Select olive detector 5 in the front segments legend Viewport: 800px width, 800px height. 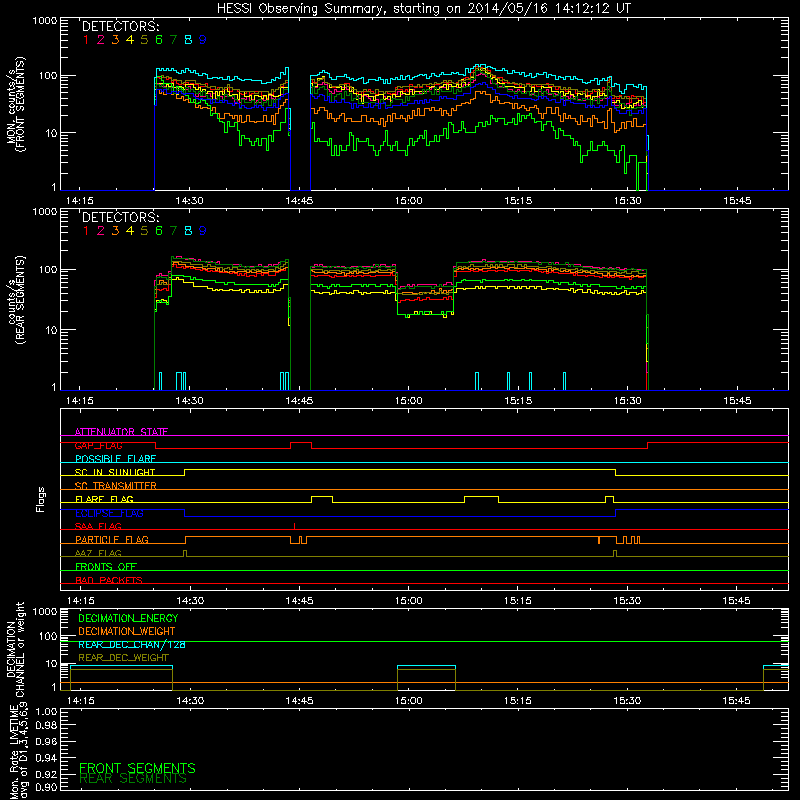pyautogui.click(x=144, y=40)
